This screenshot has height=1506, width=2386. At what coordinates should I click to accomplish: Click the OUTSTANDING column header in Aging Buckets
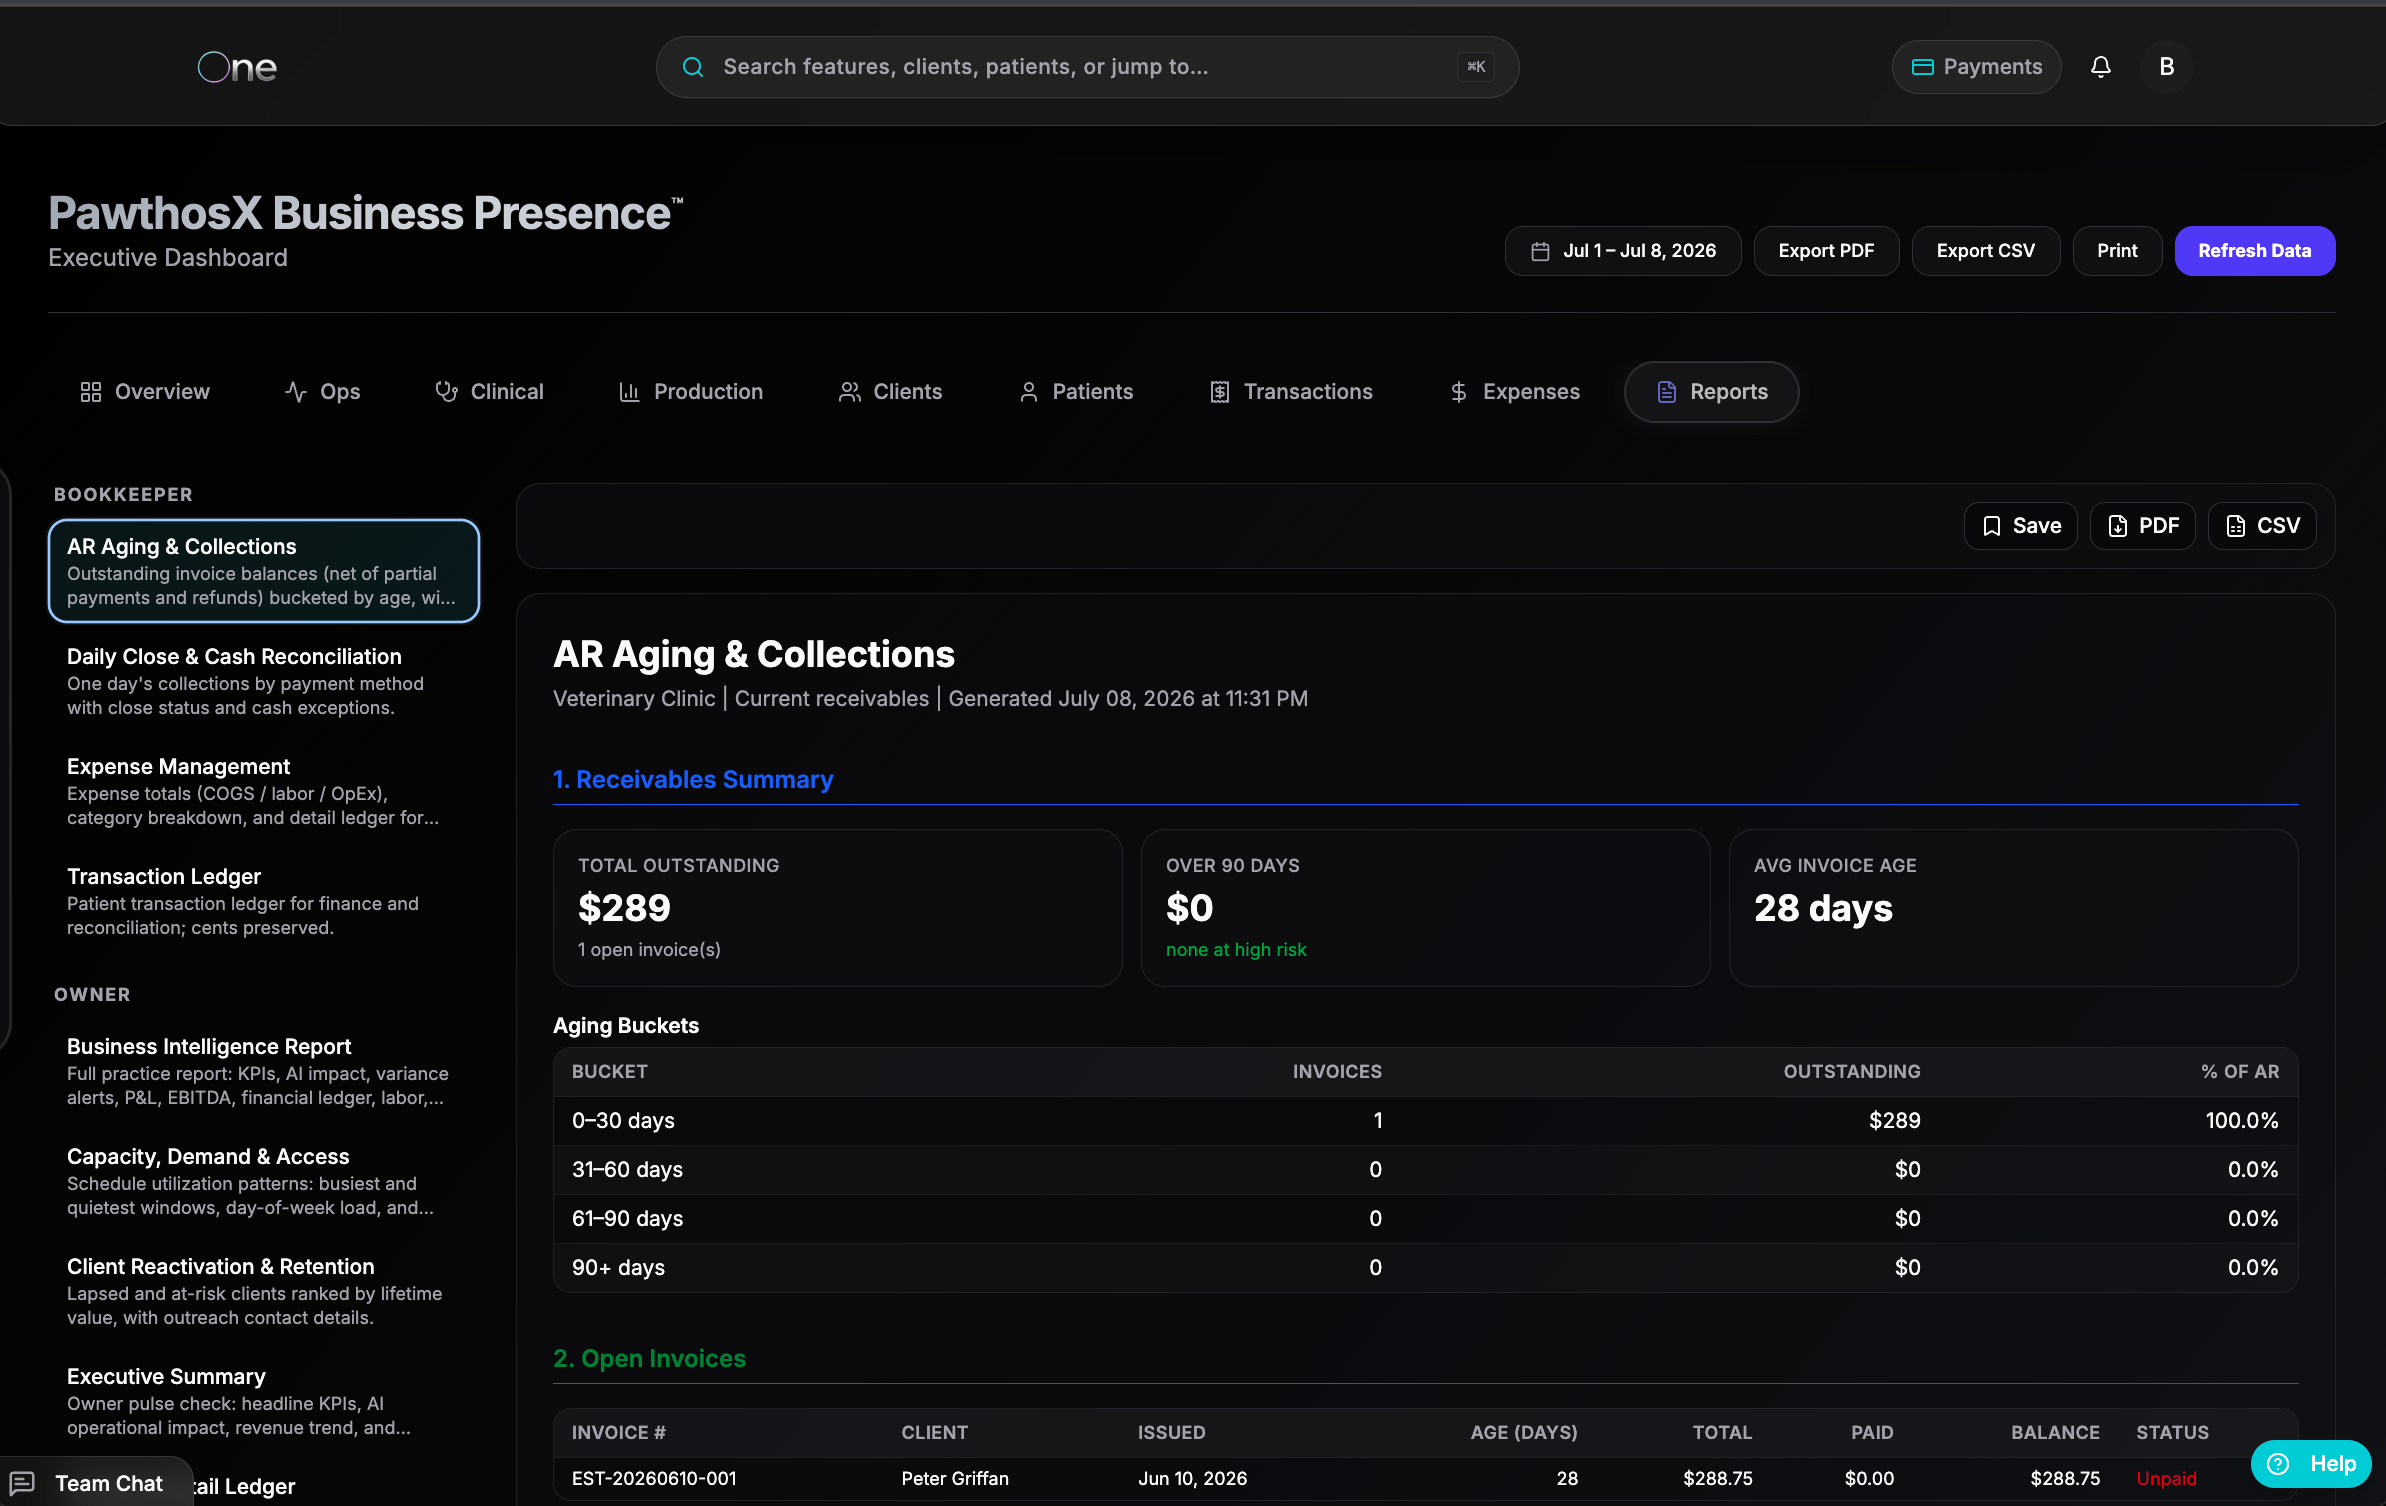1852,1072
